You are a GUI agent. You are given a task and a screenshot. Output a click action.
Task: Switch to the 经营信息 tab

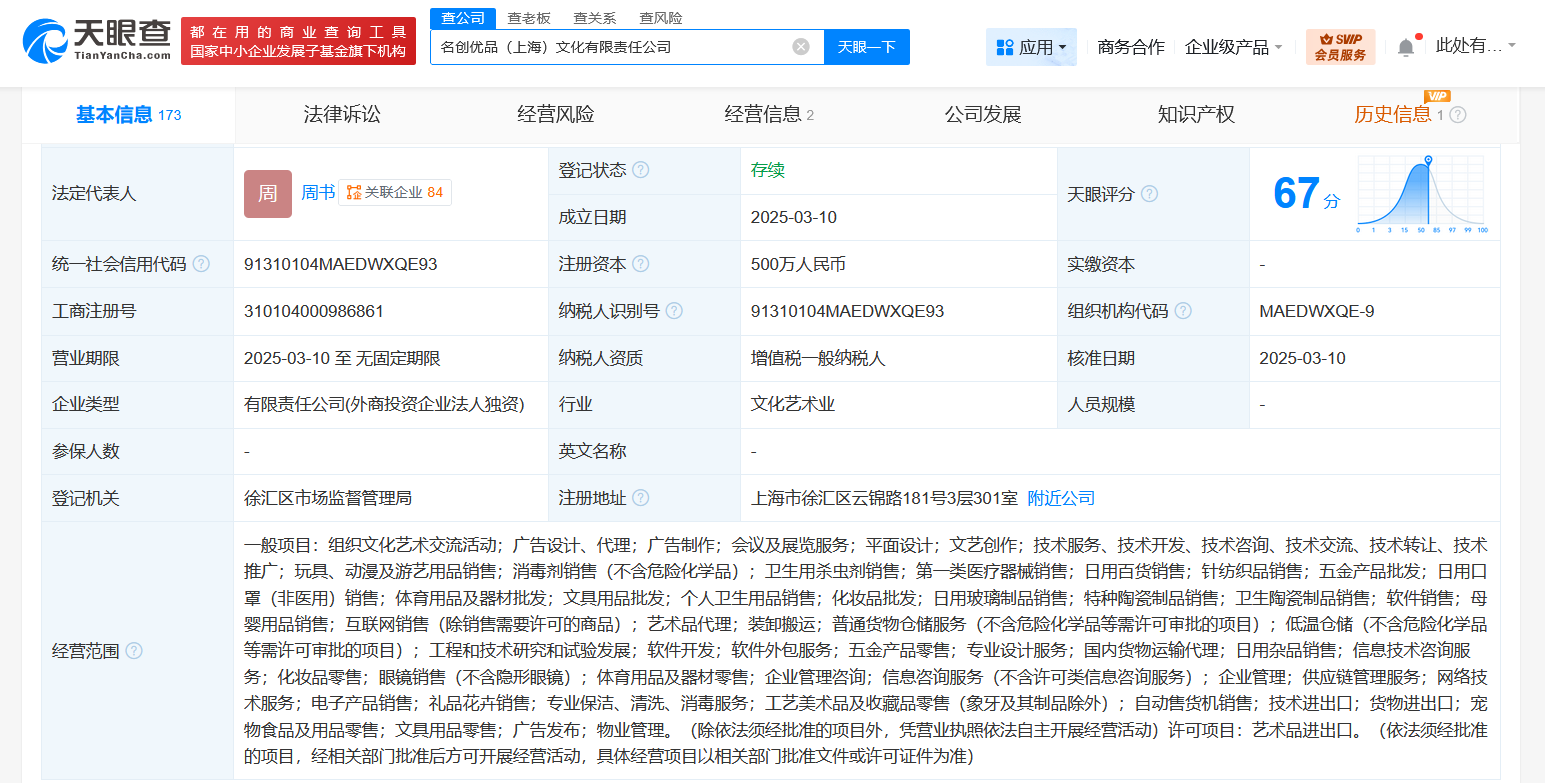click(763, 114)
